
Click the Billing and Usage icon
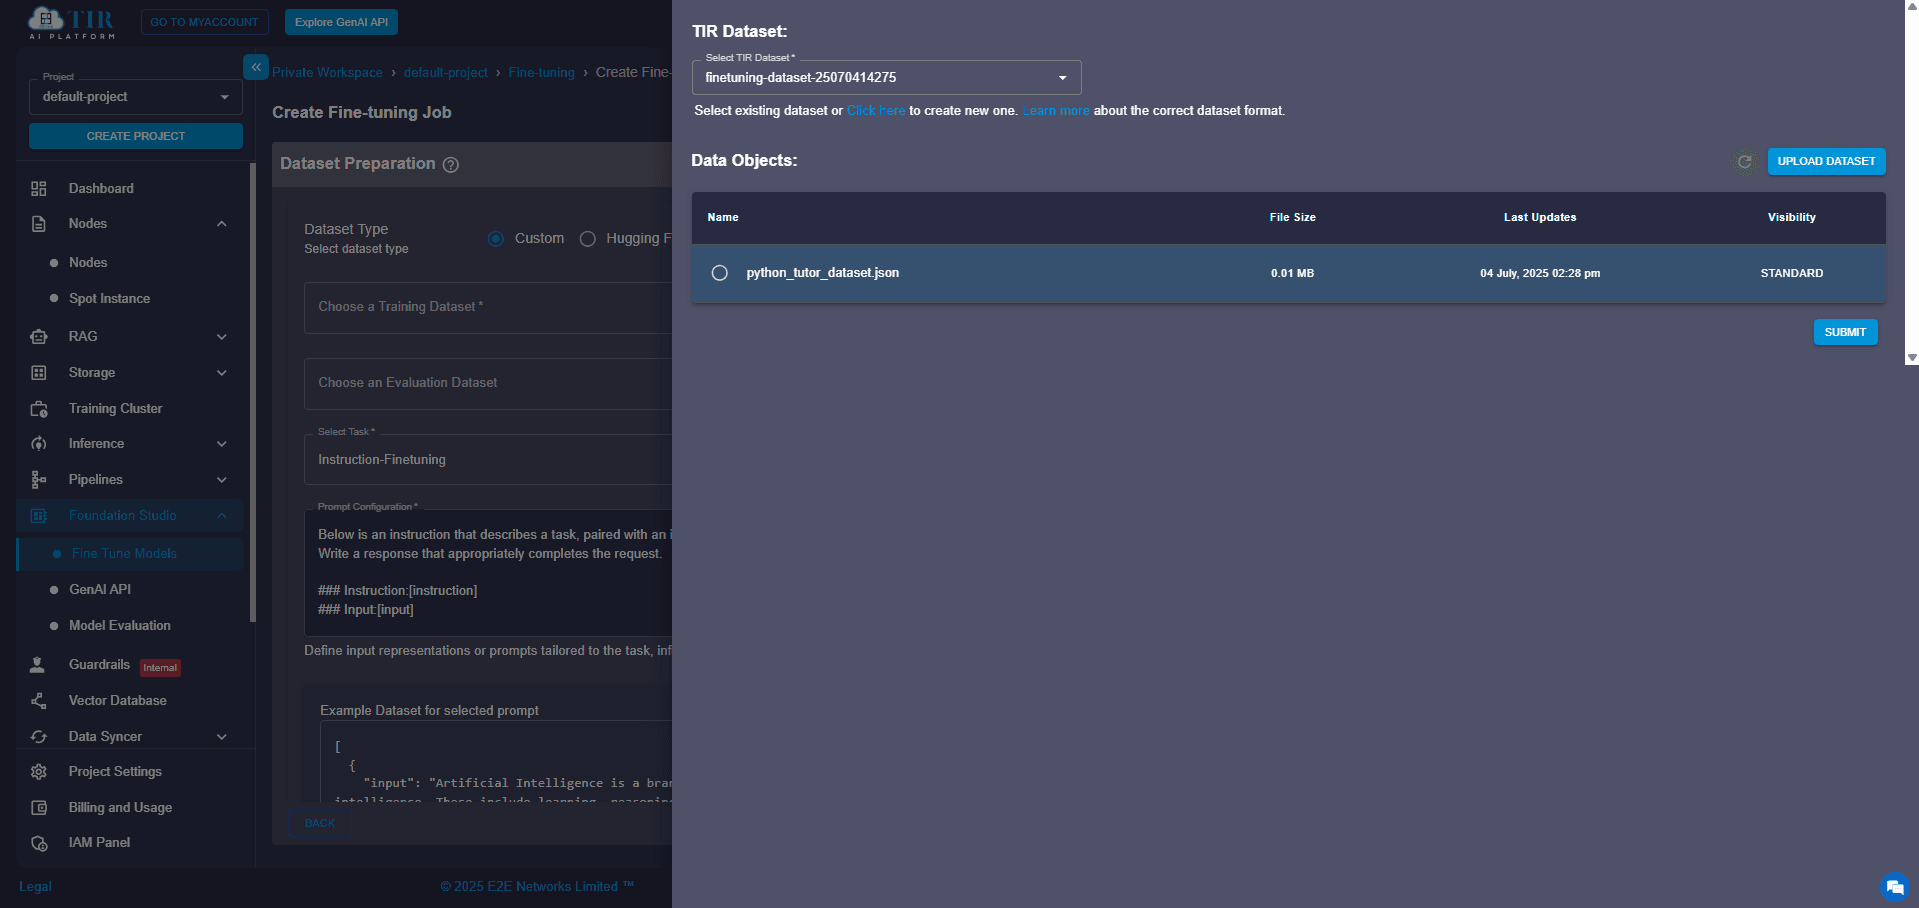[39, 808]
